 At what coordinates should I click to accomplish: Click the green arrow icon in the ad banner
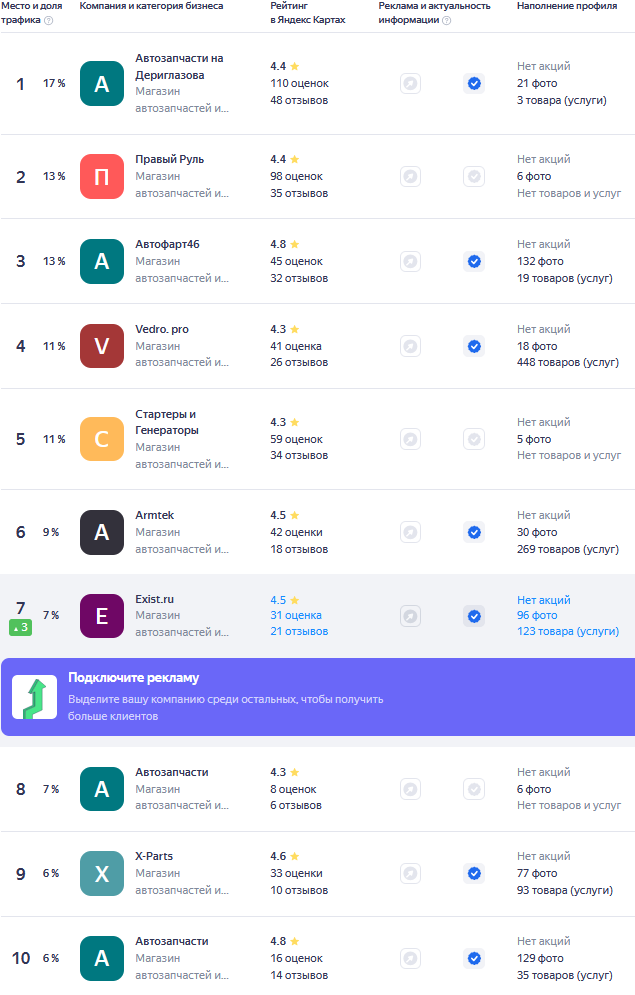tap(34, 697)
